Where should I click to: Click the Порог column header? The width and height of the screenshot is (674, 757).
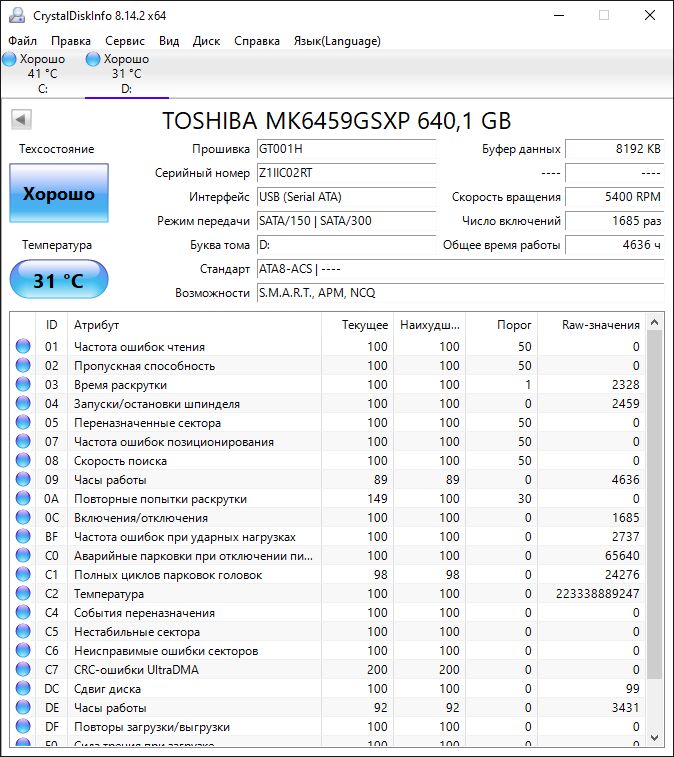(502, 325)
